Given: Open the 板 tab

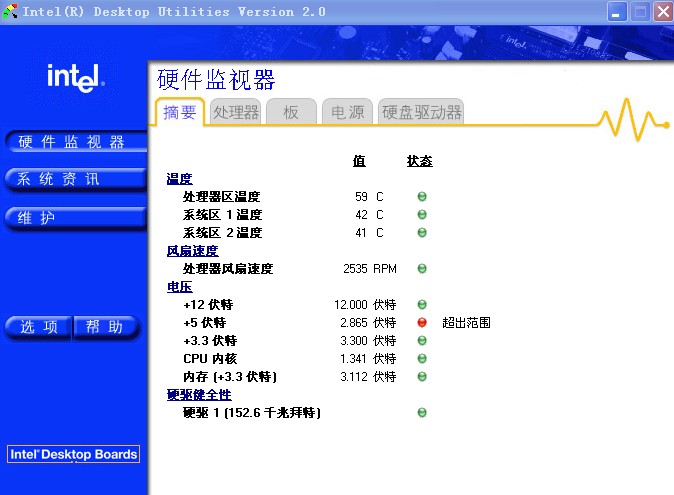Looking at the screenshot, I should pyautogui.click(x=291, y=112).
